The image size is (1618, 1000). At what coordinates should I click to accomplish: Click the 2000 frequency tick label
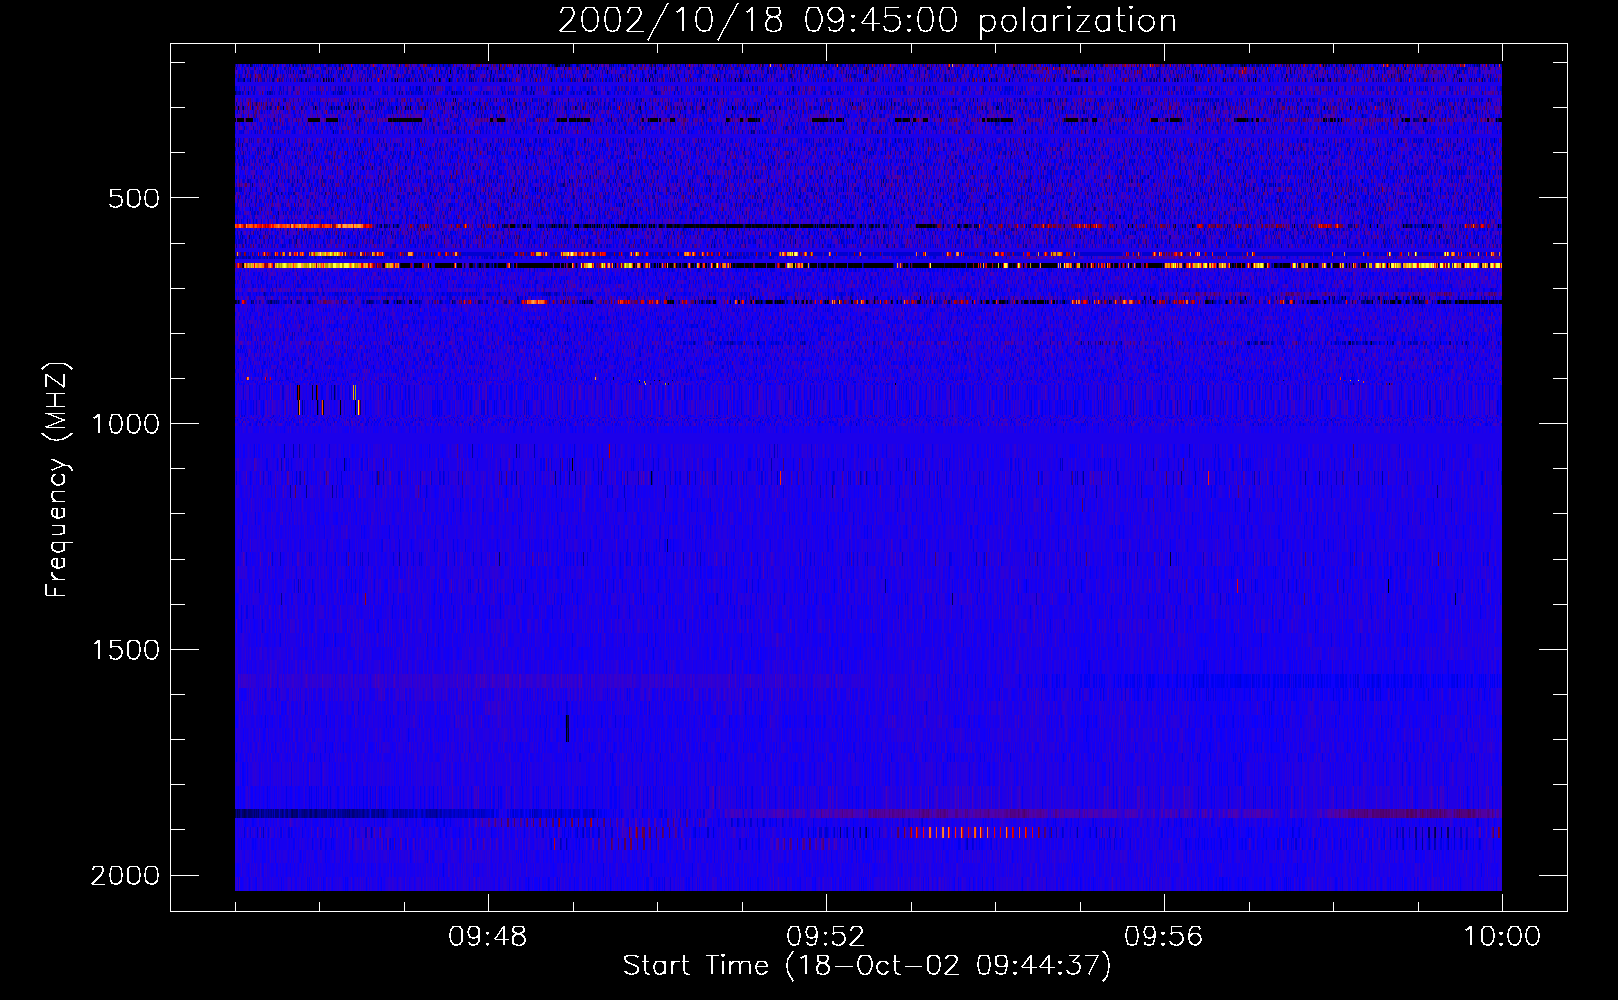coord(125,876)
